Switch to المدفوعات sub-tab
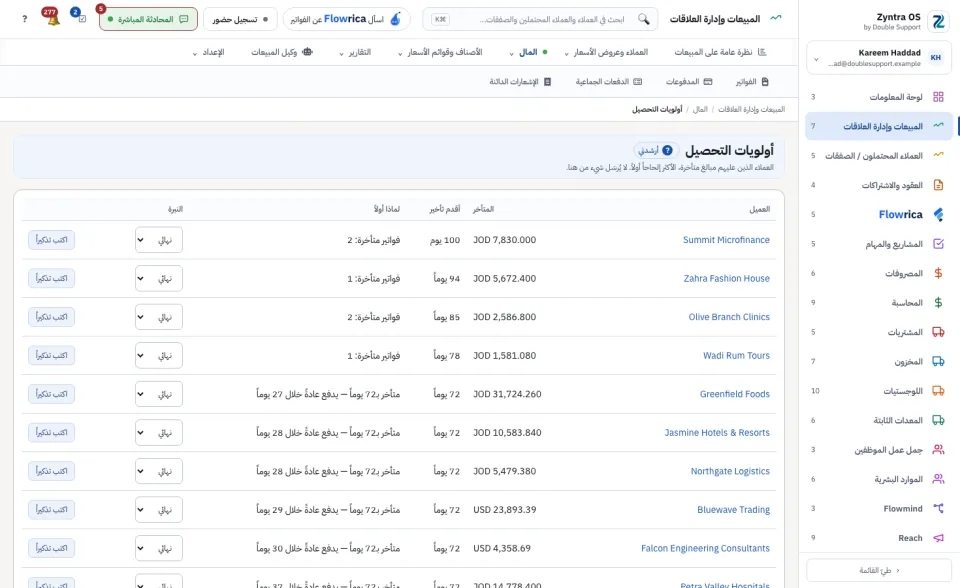This screenshot has width=960, height=588. pos(689,81)
